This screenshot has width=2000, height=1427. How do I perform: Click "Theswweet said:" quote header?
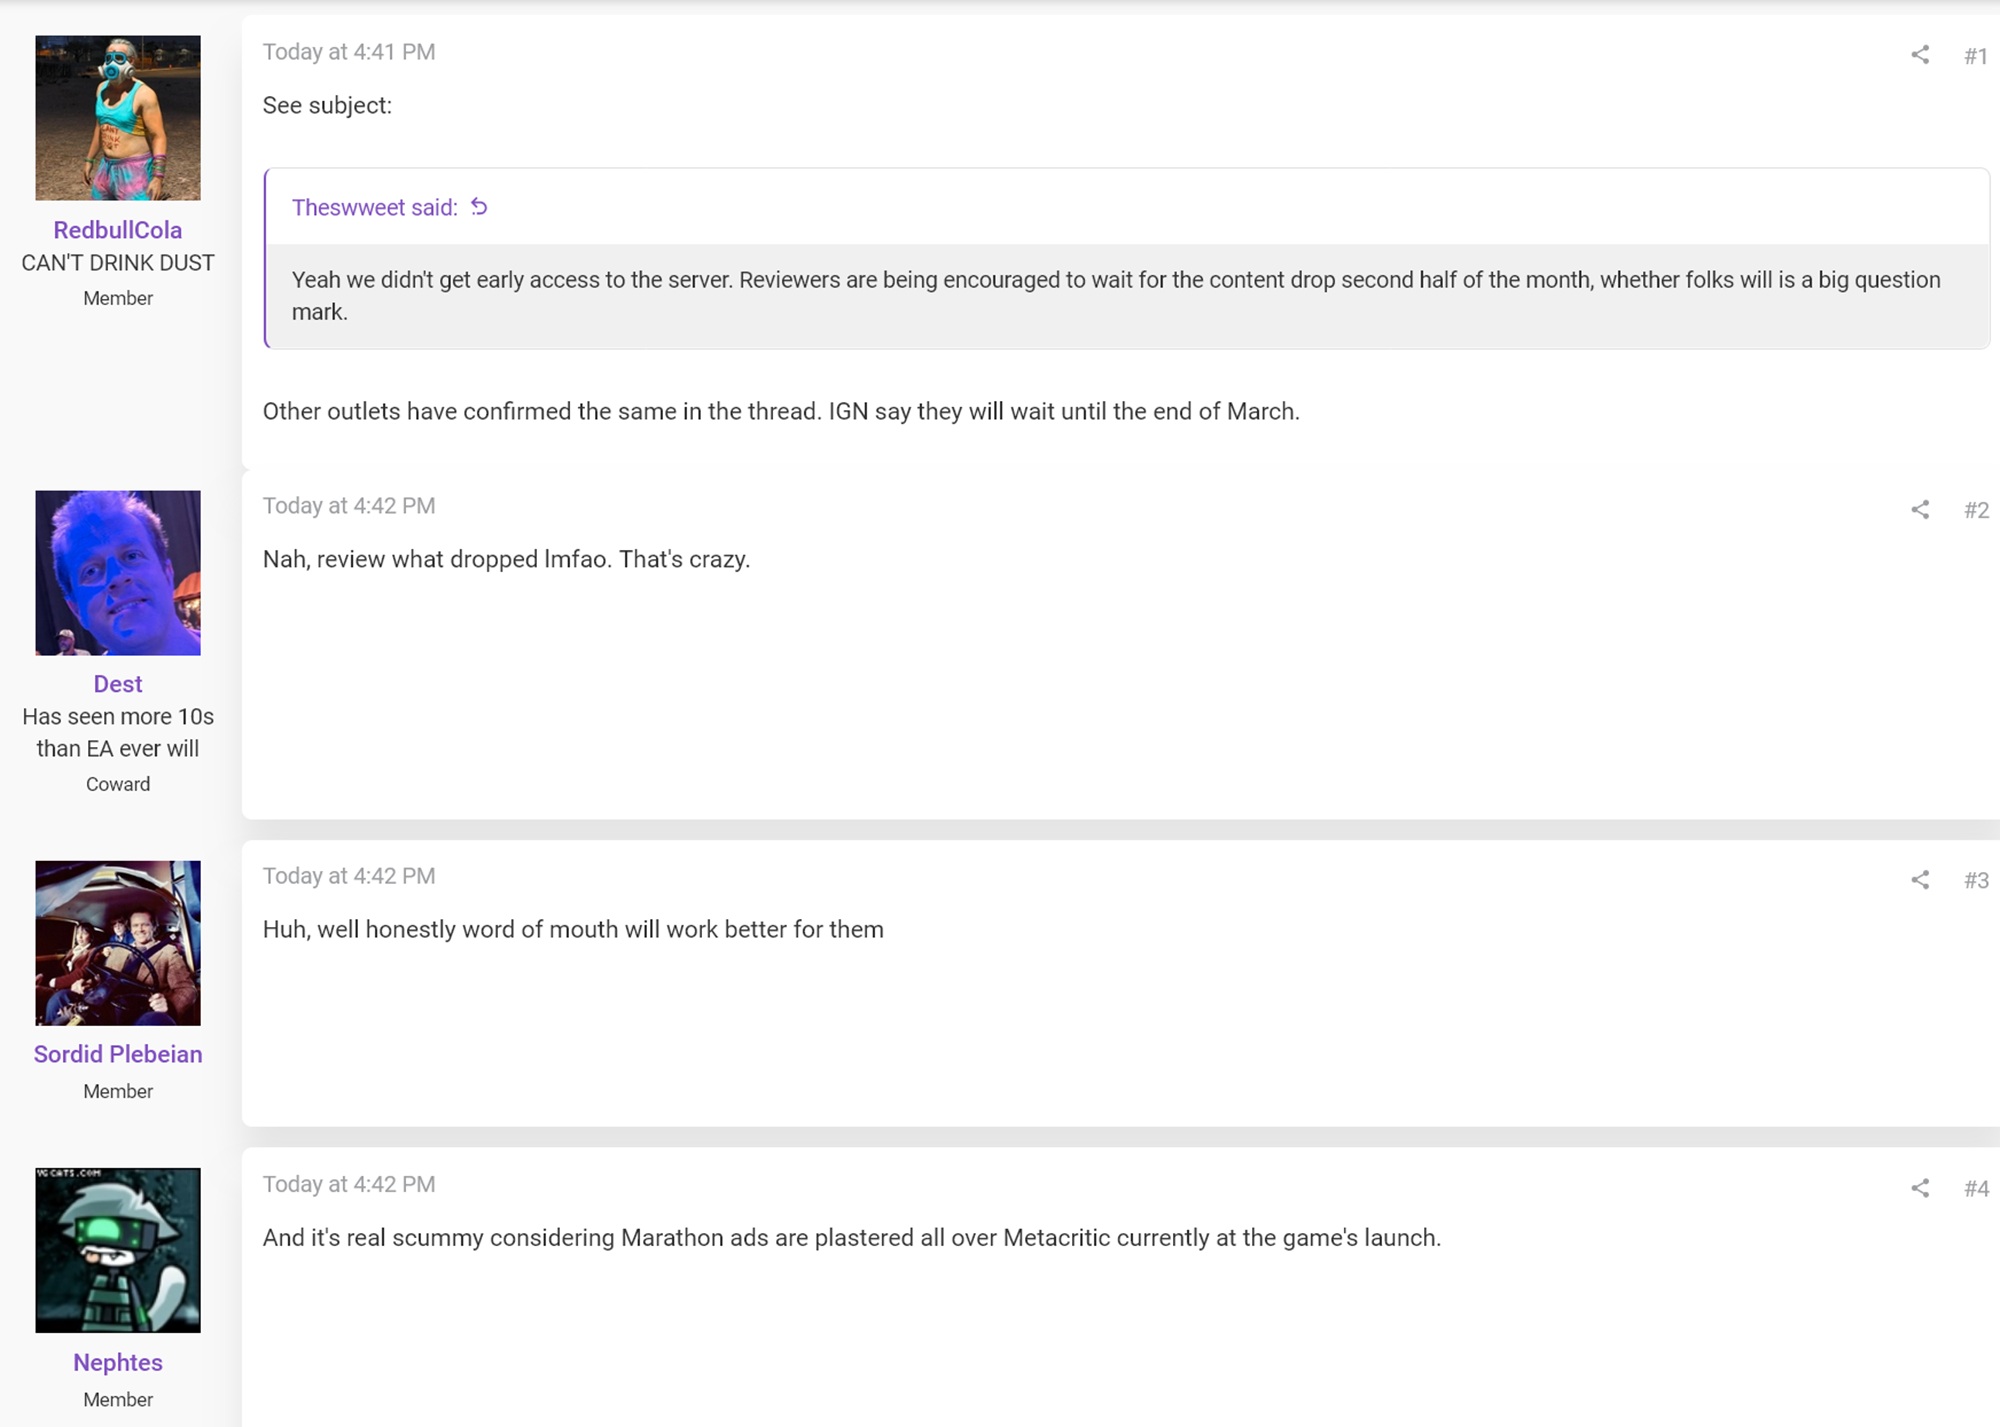pyautogui.click(x=374, y=207)
